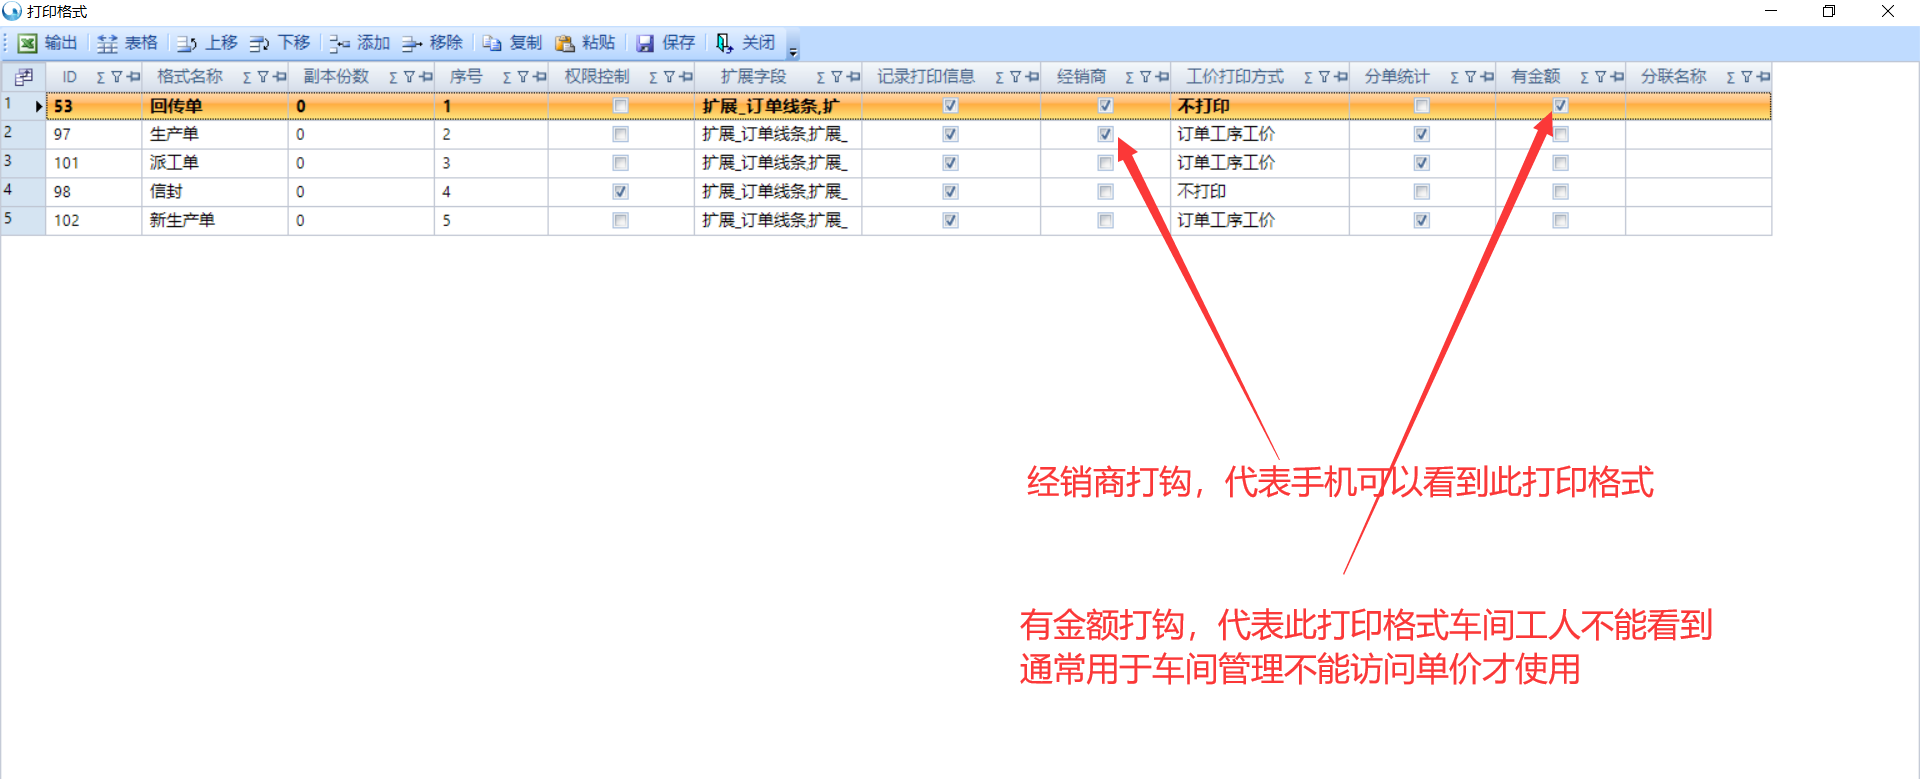Viewport: 1920px width, 779px height.
Task: Toggle 权限控制 checkbox for 信封 row
Action: (620, 191)
